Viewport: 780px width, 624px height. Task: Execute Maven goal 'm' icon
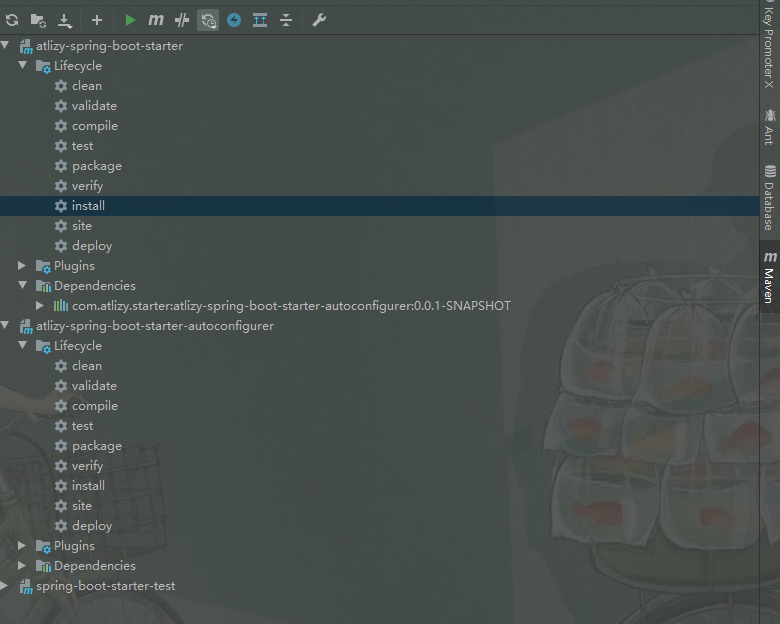click(x=156, y=20)
